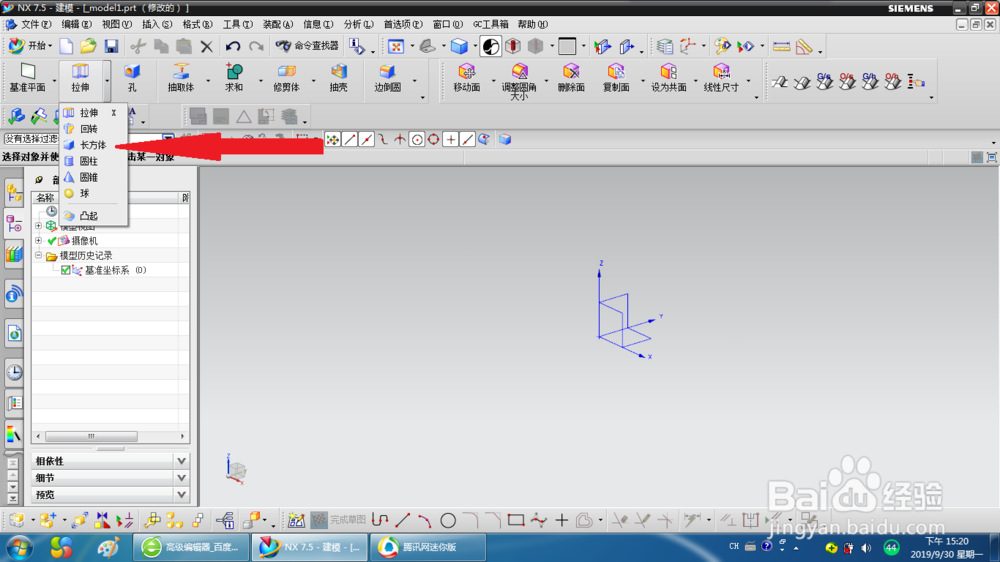Click the 线性尺寸 linear dimension tool
Viewport: 1000px width, 562px height.
(x=721, y=78)
